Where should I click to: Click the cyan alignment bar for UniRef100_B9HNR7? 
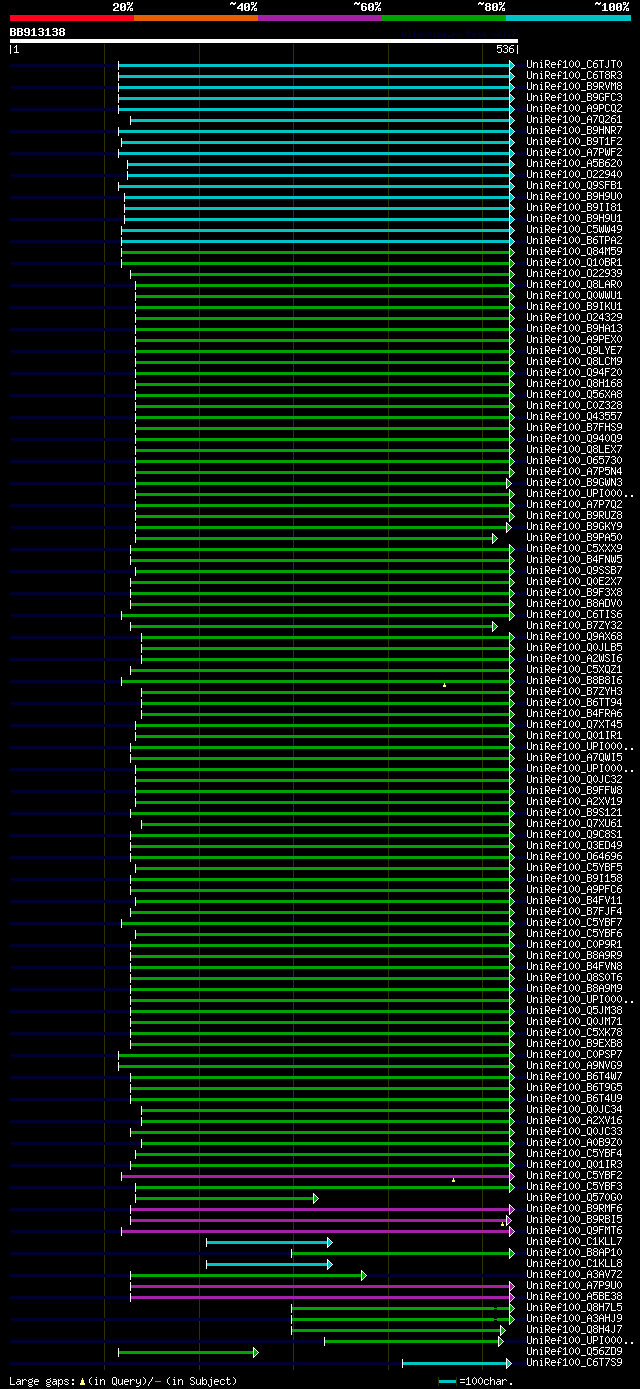click(x=316, y=131)
